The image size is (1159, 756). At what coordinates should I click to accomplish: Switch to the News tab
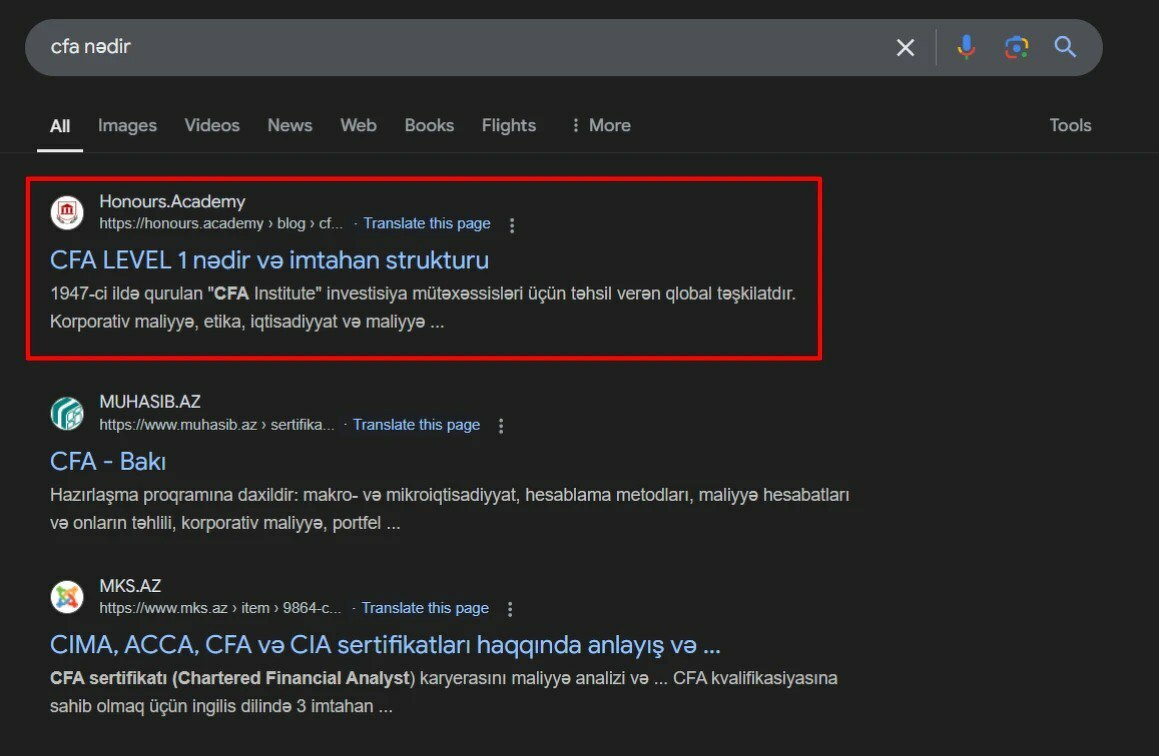pos(289,125)
